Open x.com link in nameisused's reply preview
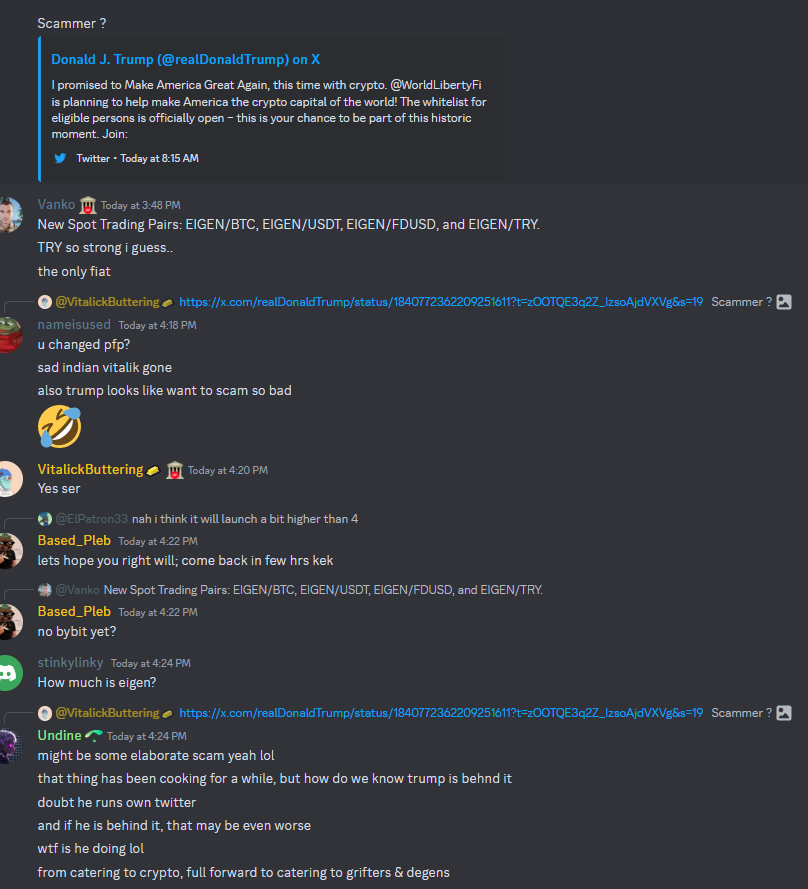The width and height of the screenshot is (808, 889). 441,302
